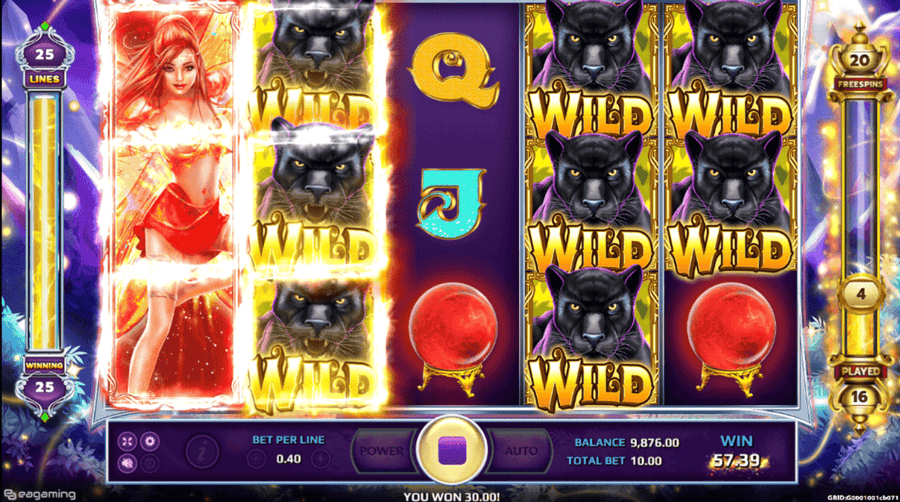Open the paytable info button

tap(201, 451)
